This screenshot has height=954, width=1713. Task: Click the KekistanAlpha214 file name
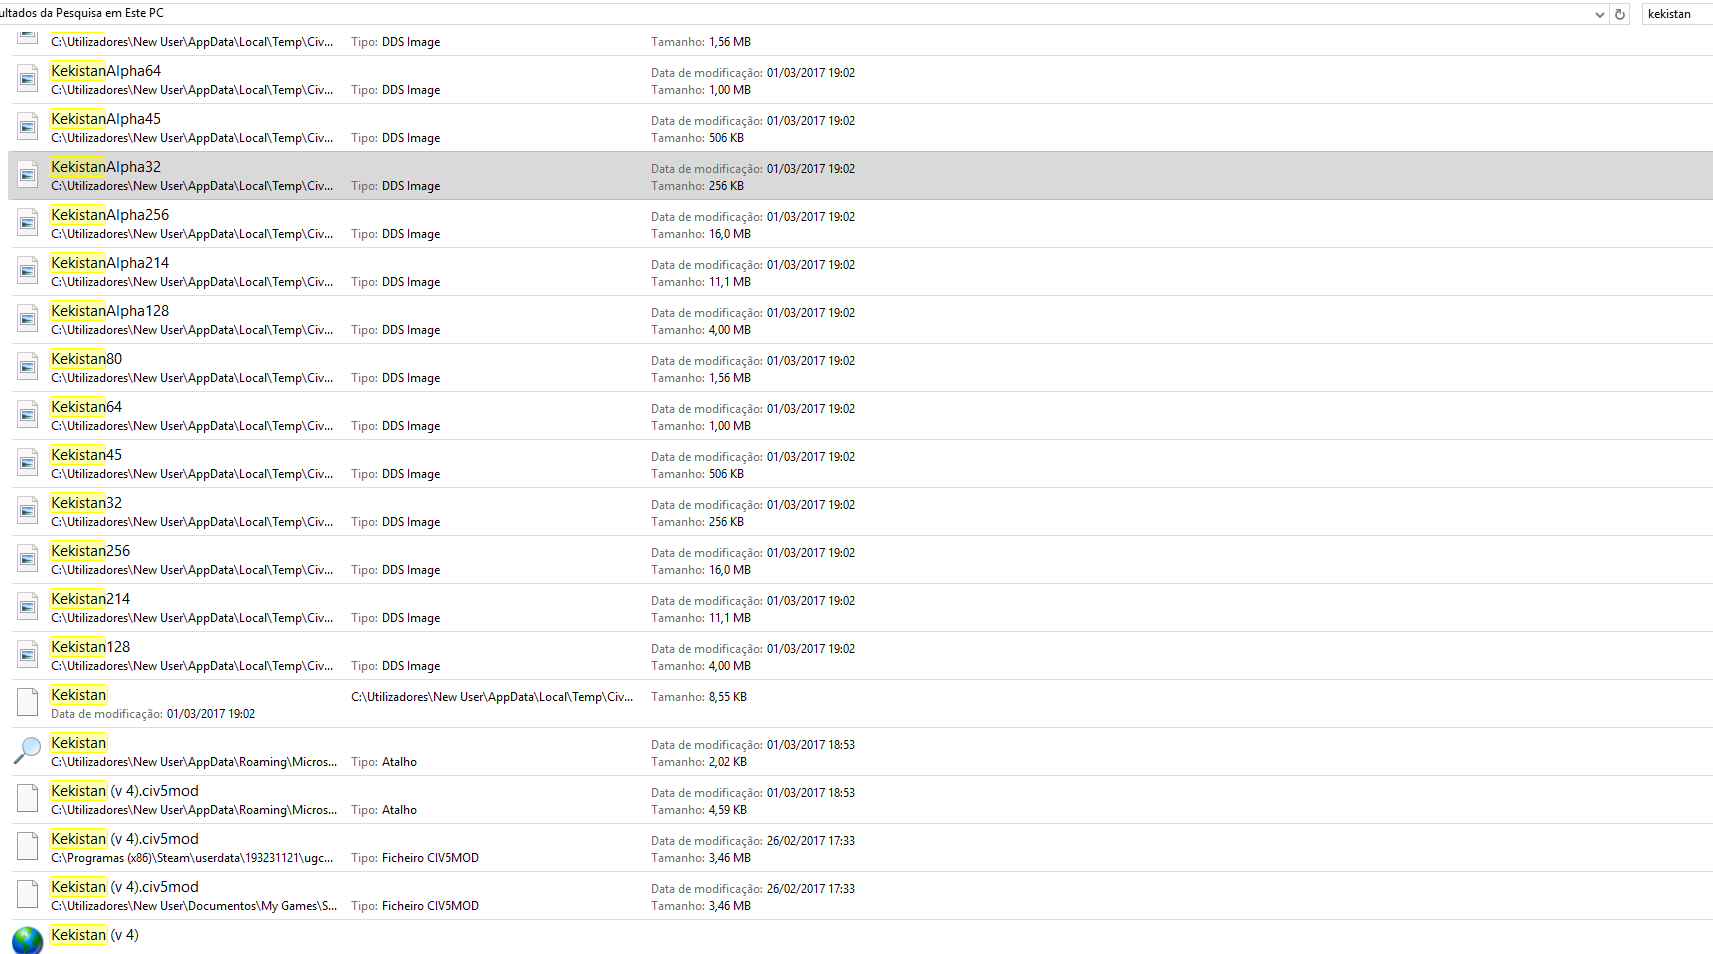pos(110,263)
